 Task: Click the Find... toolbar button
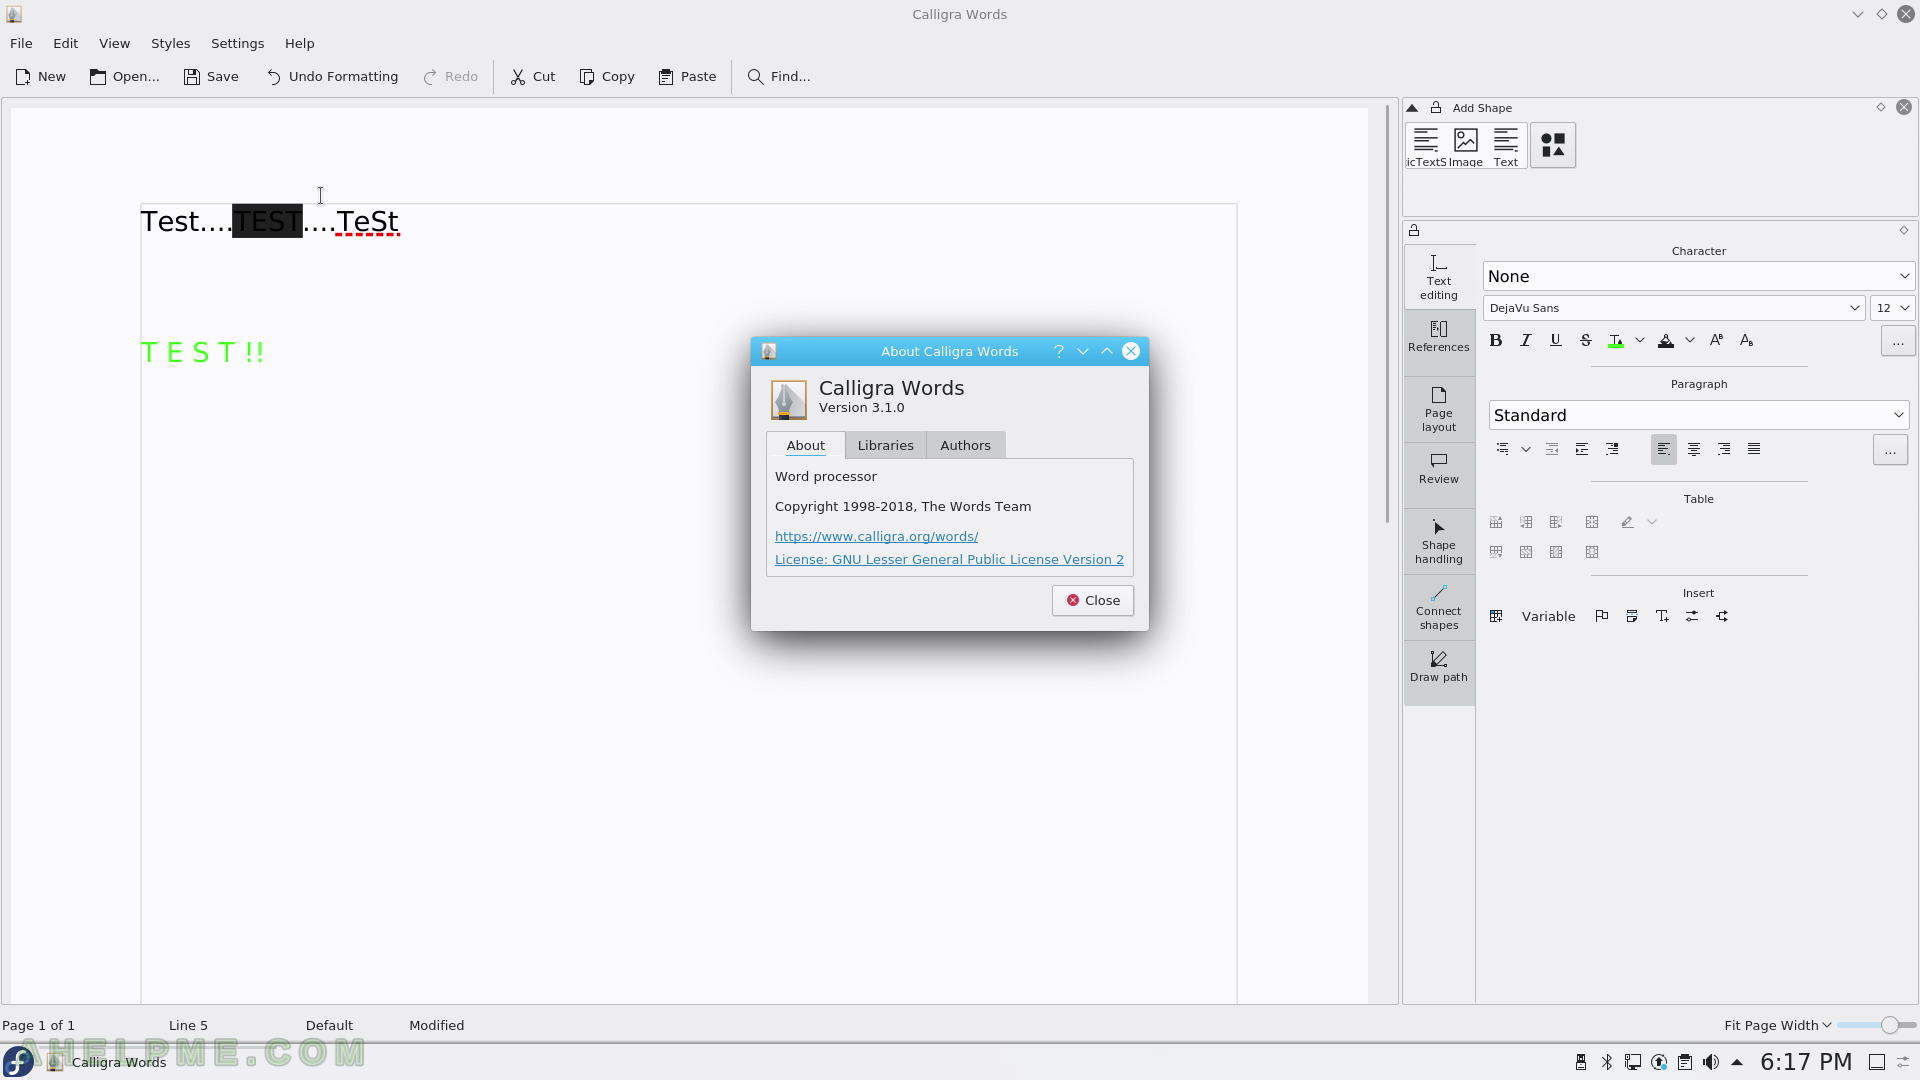pos(779,76)
